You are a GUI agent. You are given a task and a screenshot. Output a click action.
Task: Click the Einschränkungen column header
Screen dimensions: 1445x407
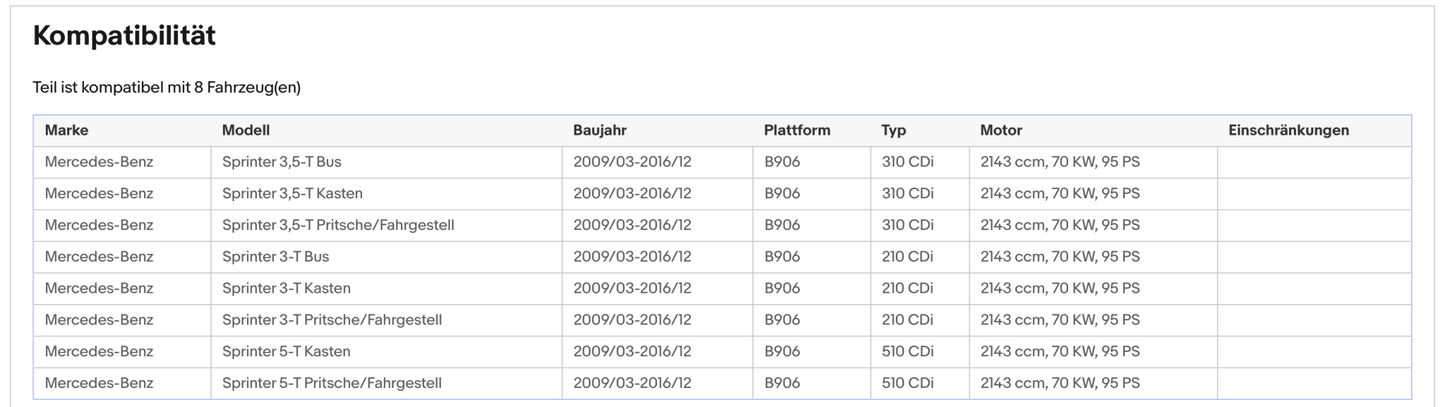click(x=1288, y=130)
